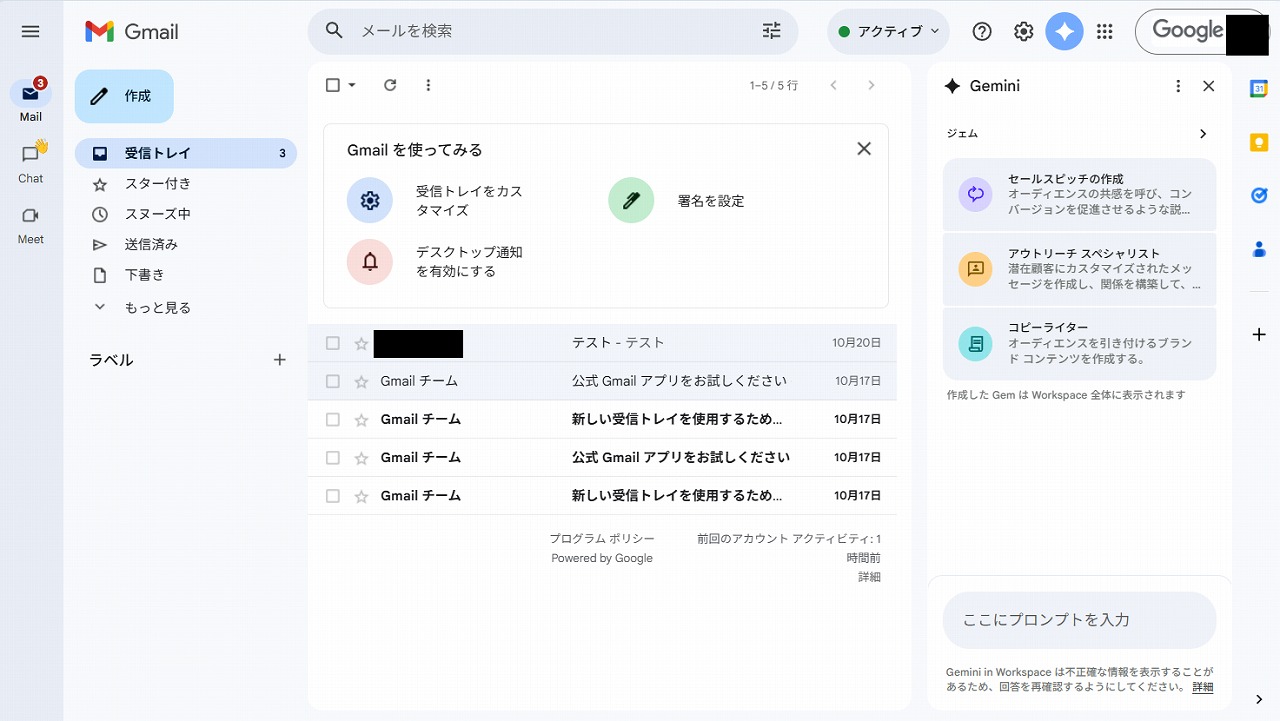Open the アクティブ status dropdown

click(888, 32)
